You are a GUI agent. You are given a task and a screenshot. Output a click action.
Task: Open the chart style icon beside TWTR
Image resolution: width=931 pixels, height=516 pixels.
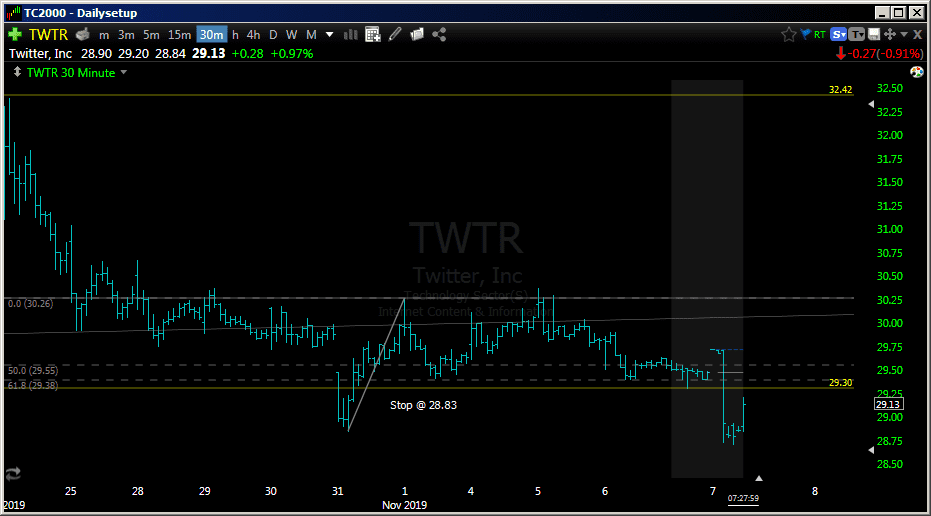[83, 34]
